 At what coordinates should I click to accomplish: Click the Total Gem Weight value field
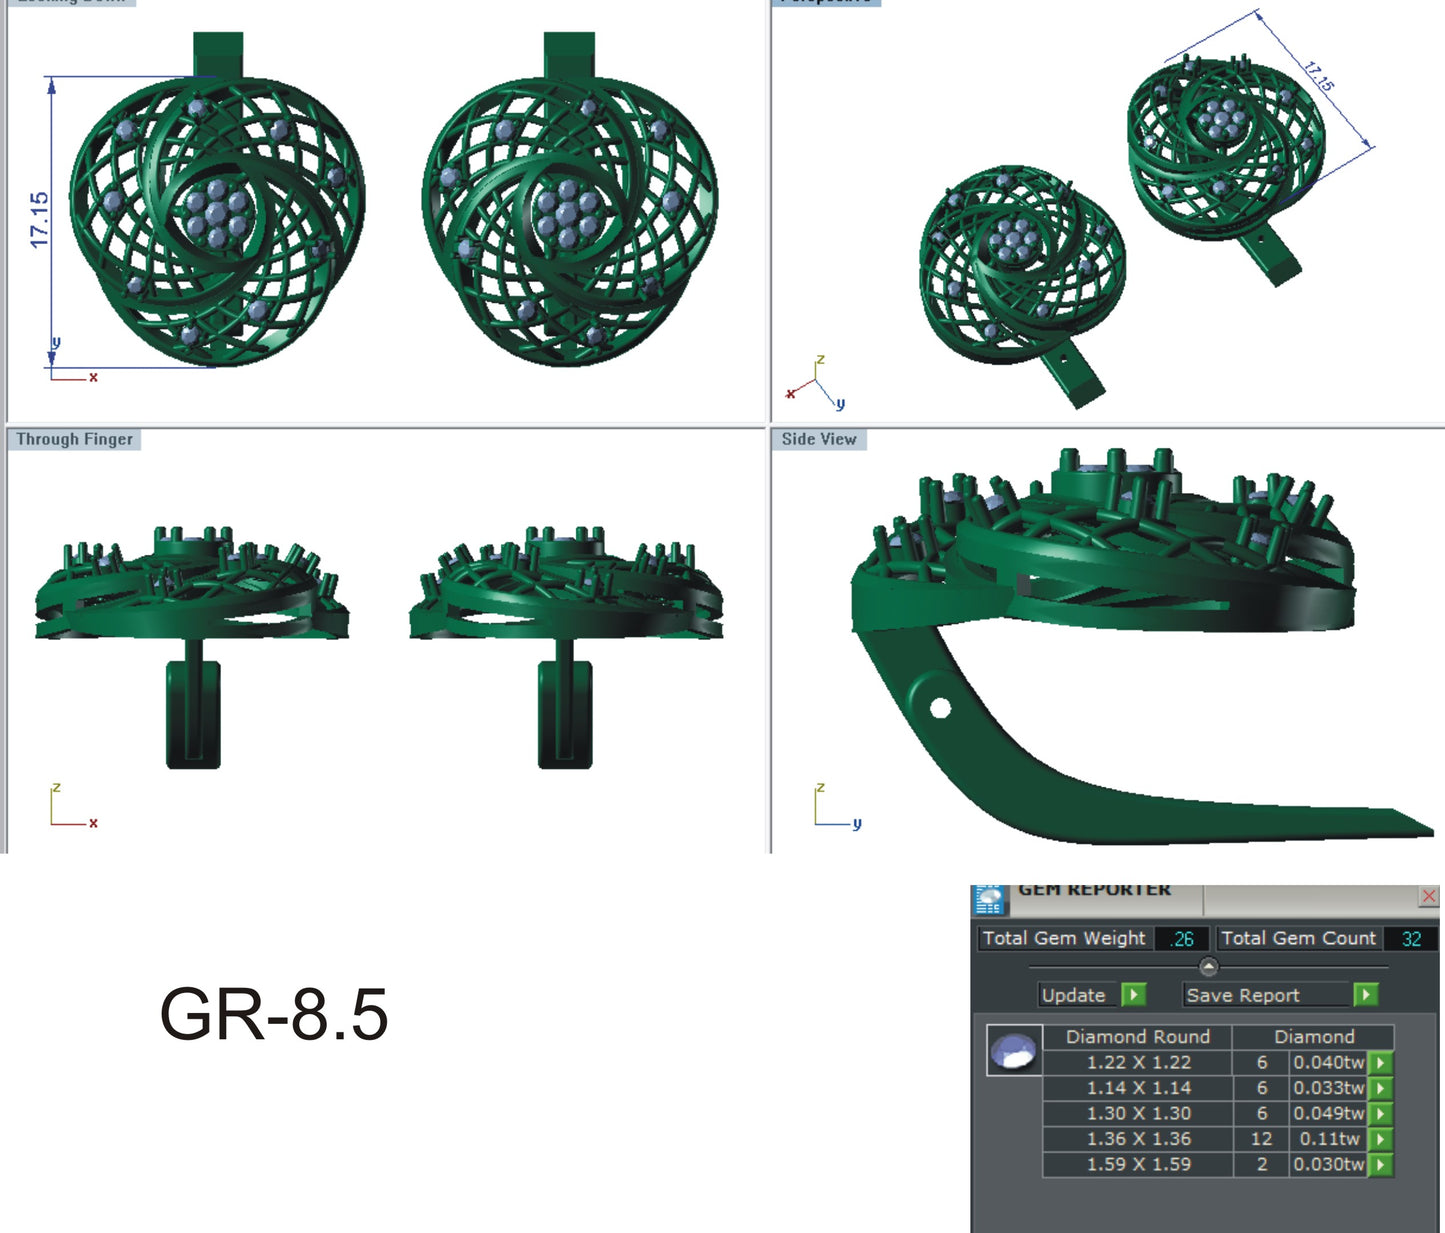pyautogui.click(x=1183, y=939)
